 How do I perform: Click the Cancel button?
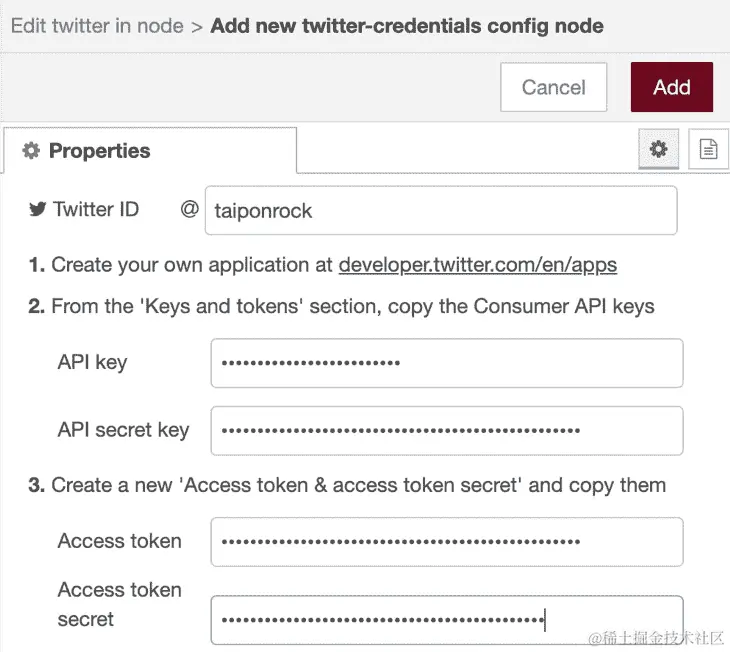(553, 87)
